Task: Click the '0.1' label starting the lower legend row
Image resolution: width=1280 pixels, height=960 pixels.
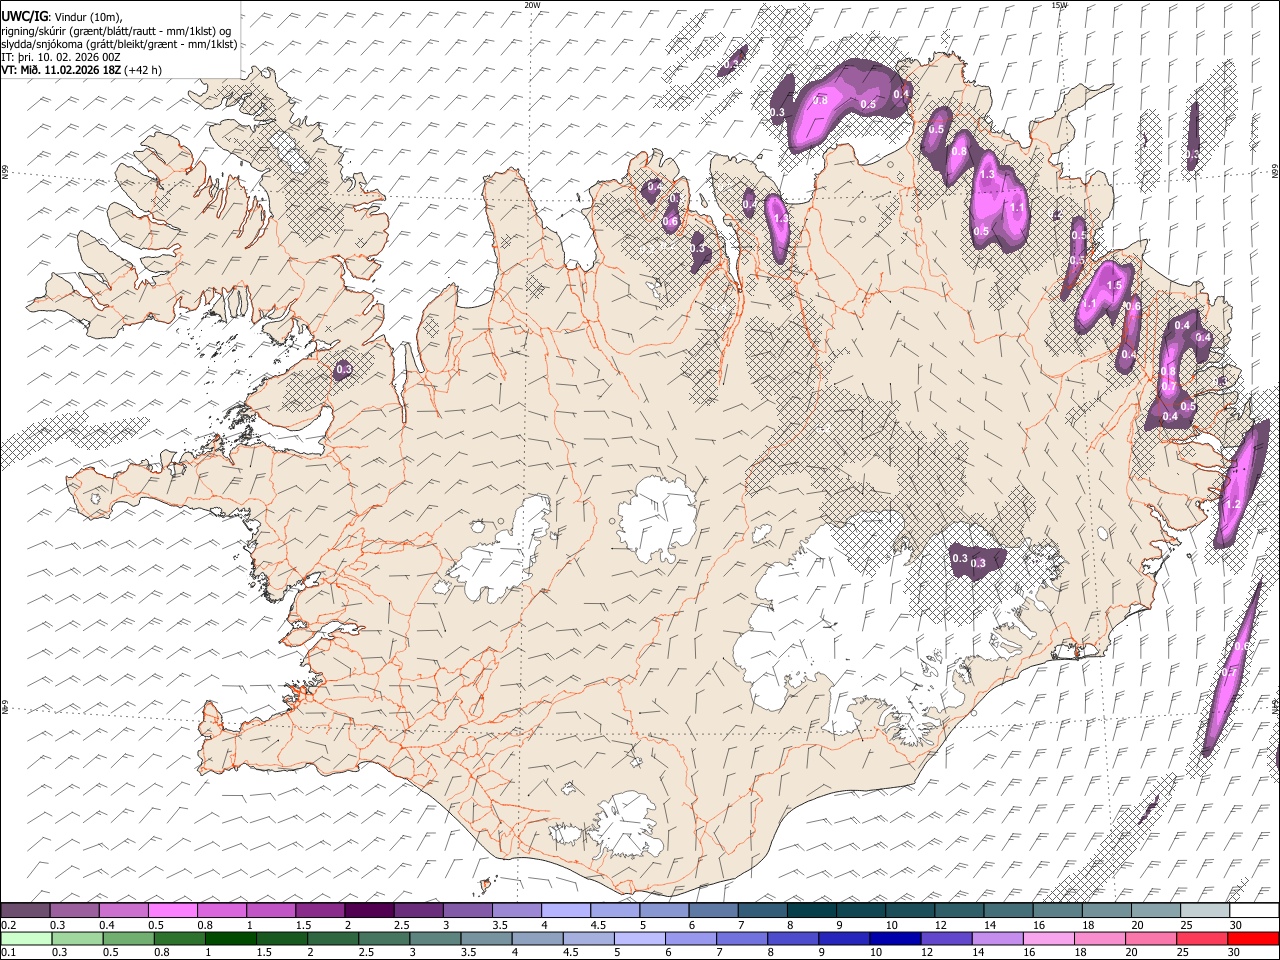Action: click(8, 953)
